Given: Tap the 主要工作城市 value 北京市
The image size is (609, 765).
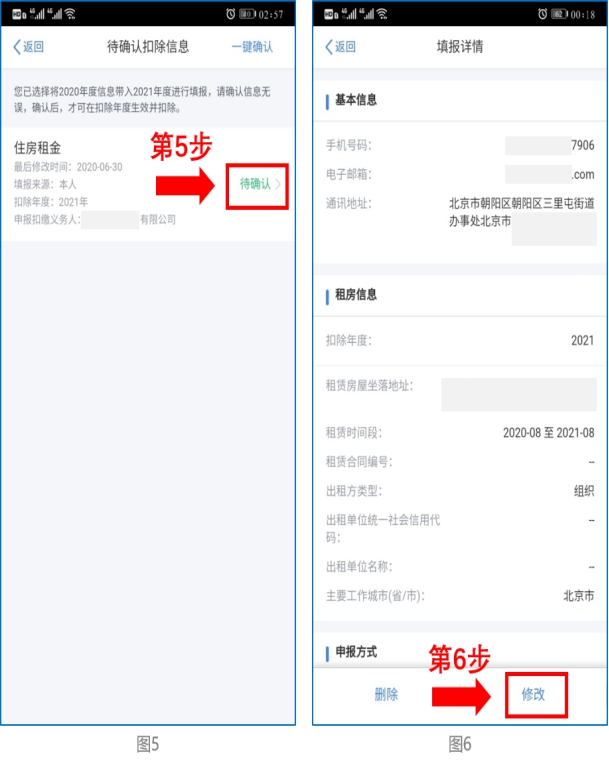Looking at the screenshot, I should 579,596.
